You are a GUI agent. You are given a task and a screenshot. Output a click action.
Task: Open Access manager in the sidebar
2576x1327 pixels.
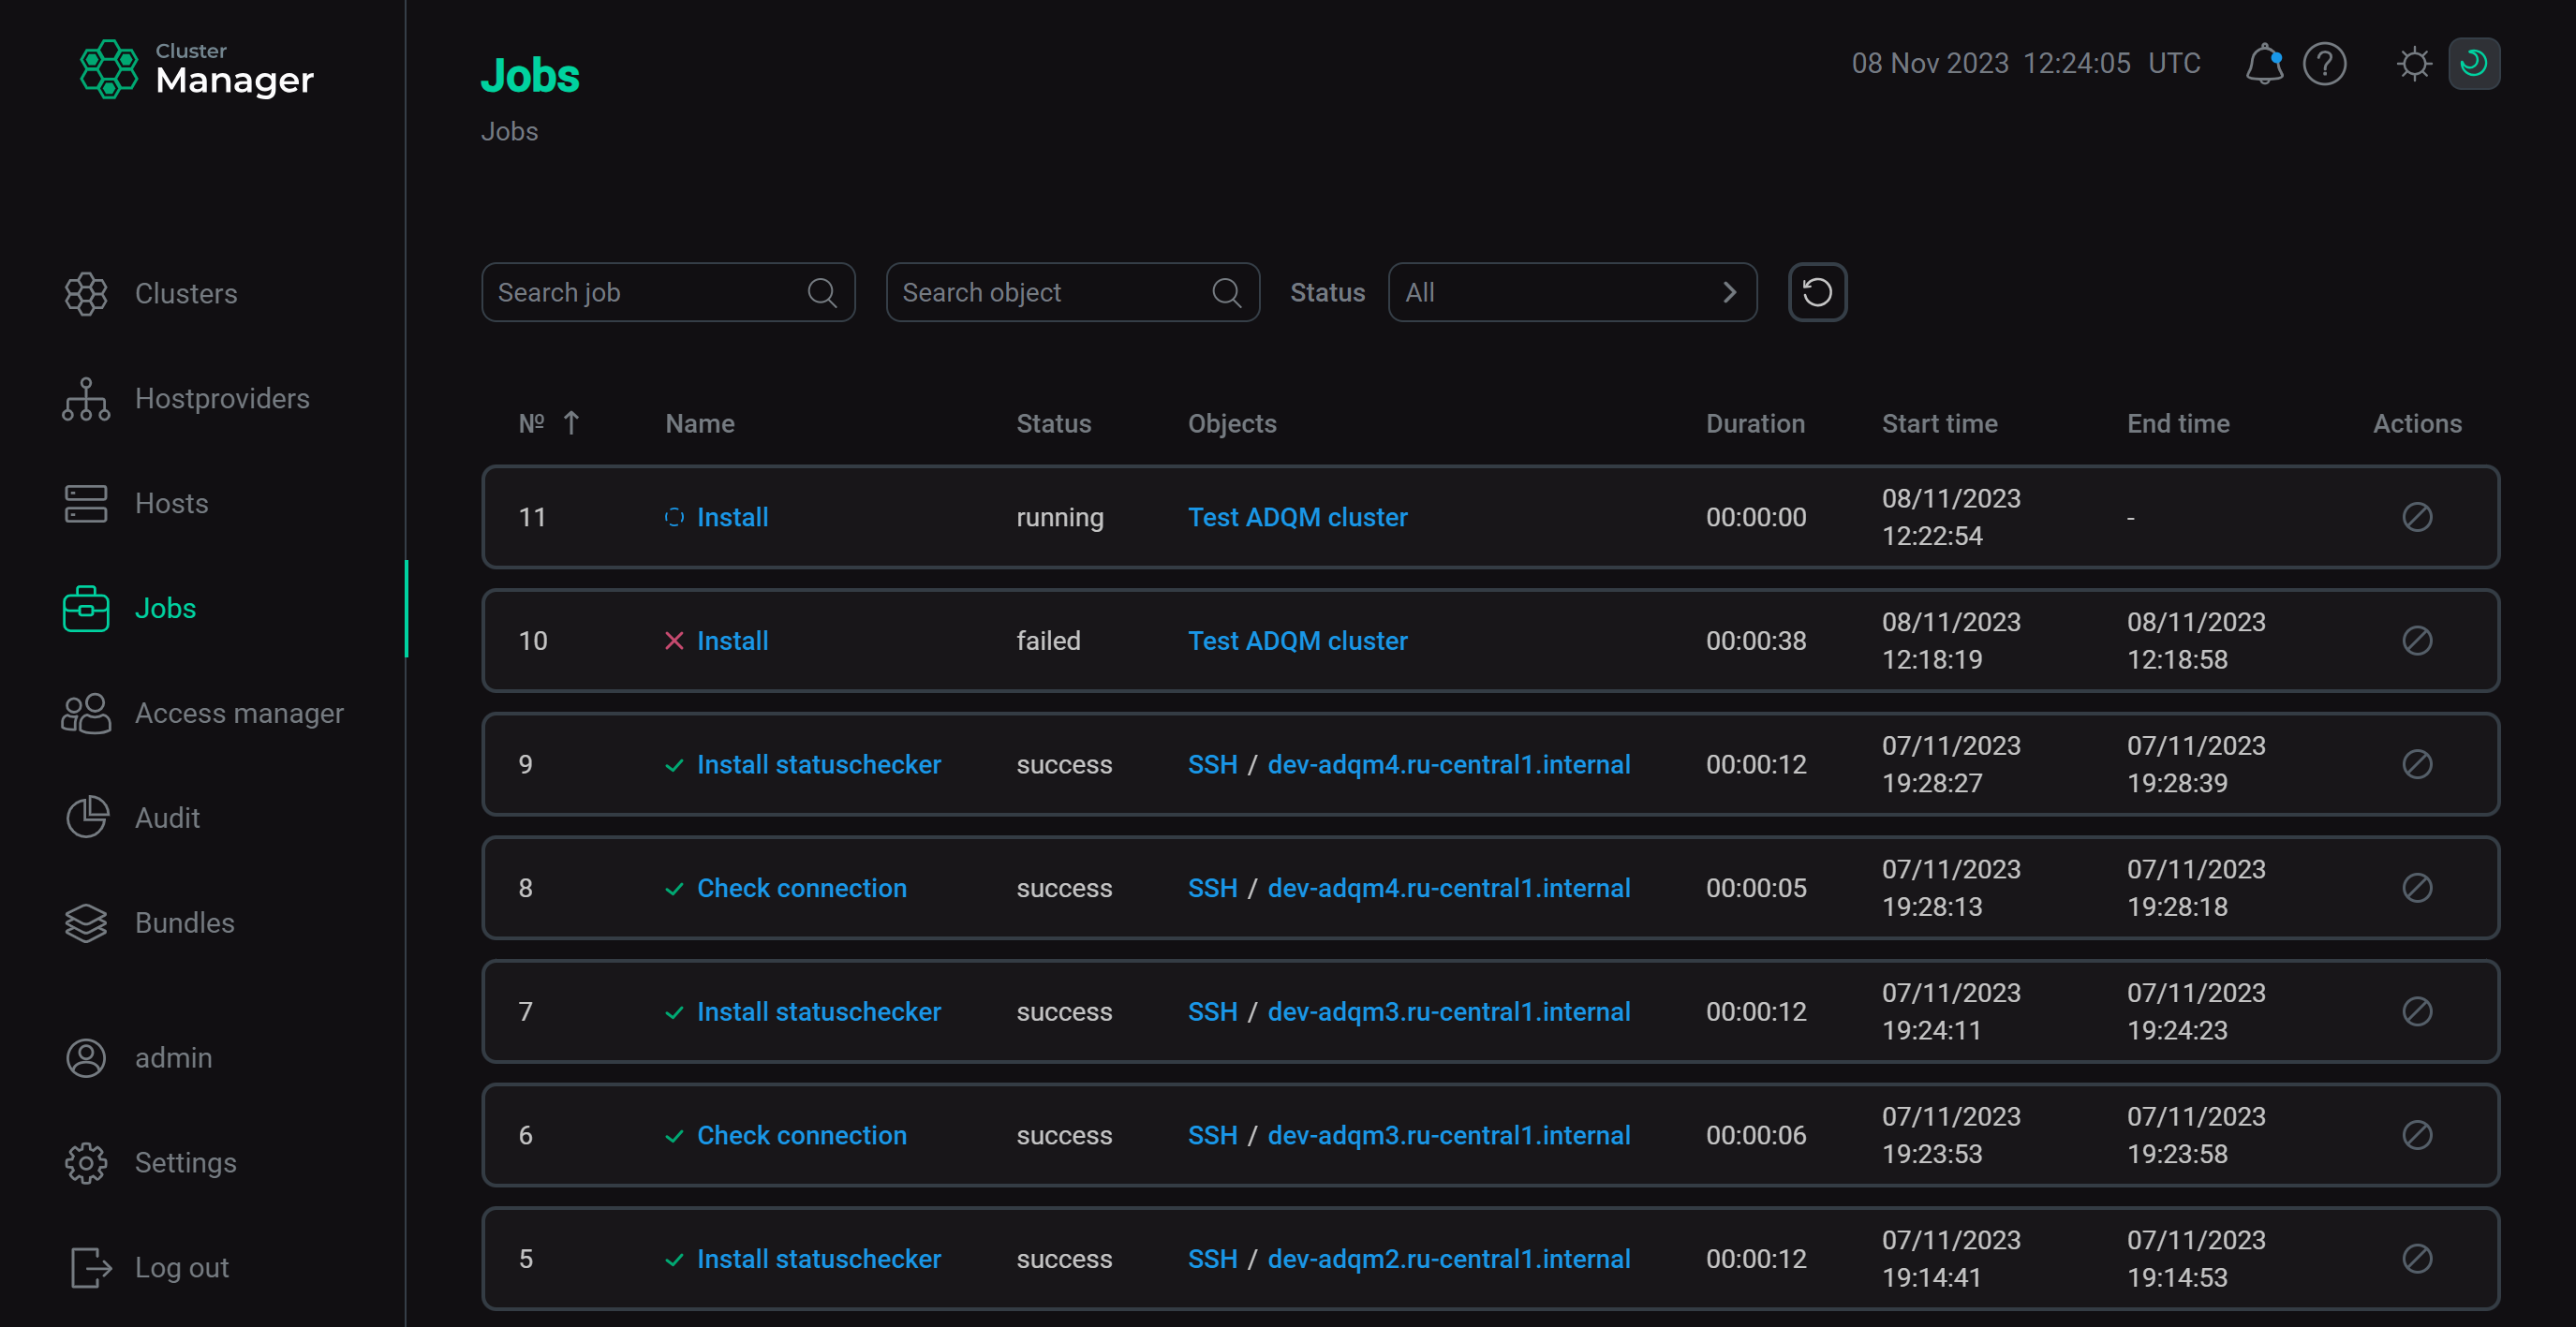tap(203, 713)
